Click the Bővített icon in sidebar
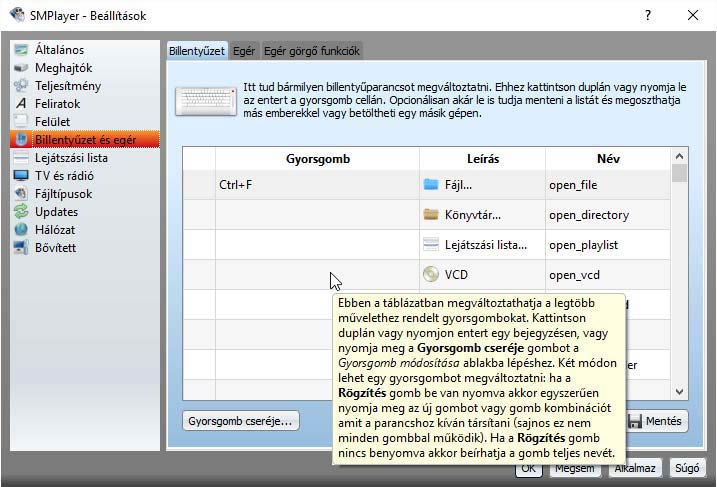This screenshot has width=717, height=487. coord(21,247)
